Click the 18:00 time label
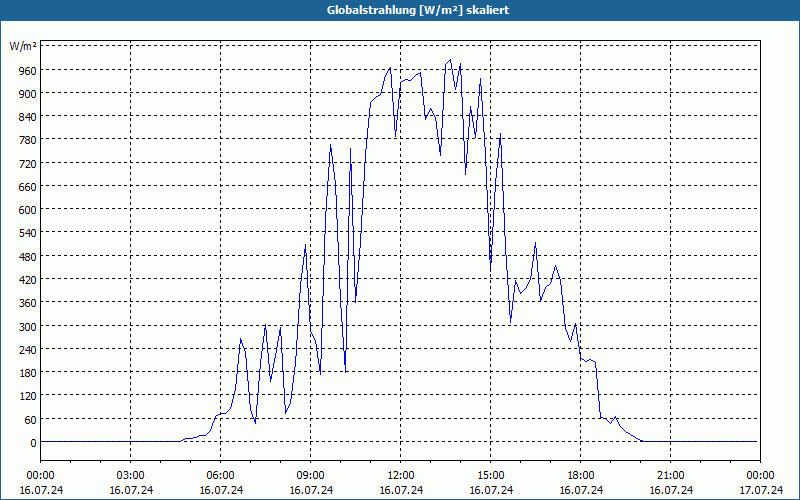Screen dimensions: 800x500 point(581,476)
